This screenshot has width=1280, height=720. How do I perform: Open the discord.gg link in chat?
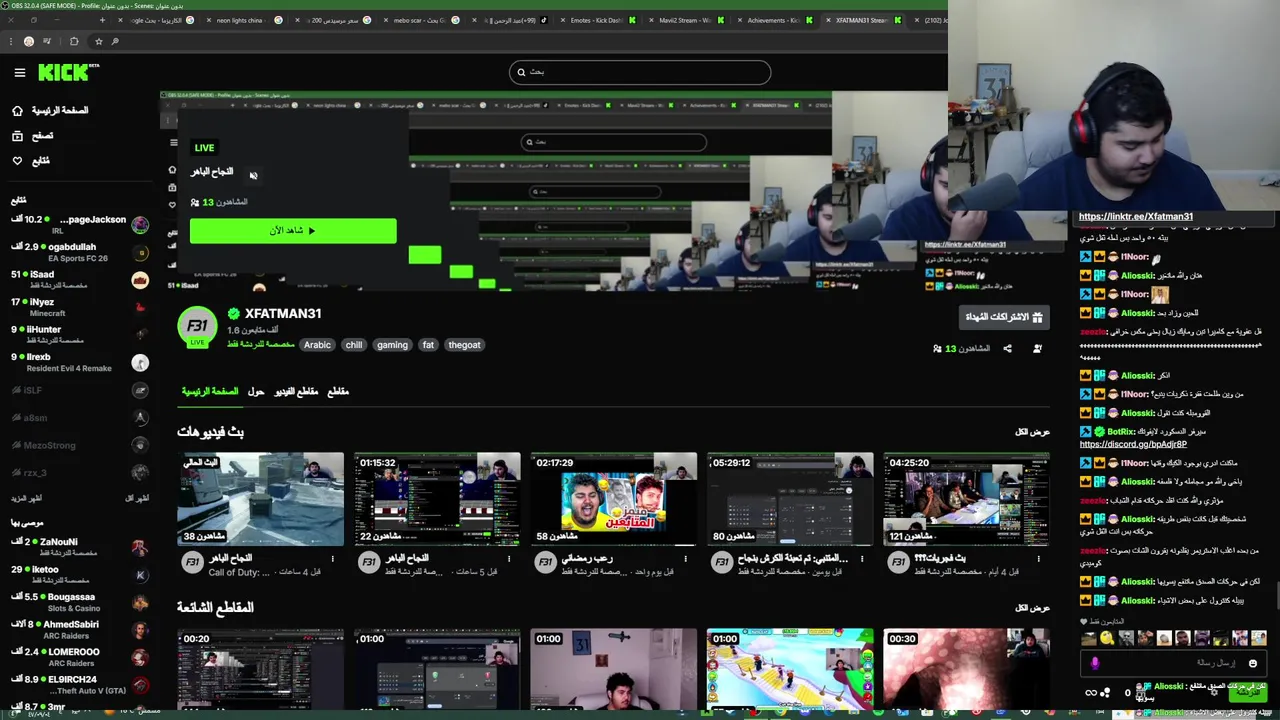1133,444
